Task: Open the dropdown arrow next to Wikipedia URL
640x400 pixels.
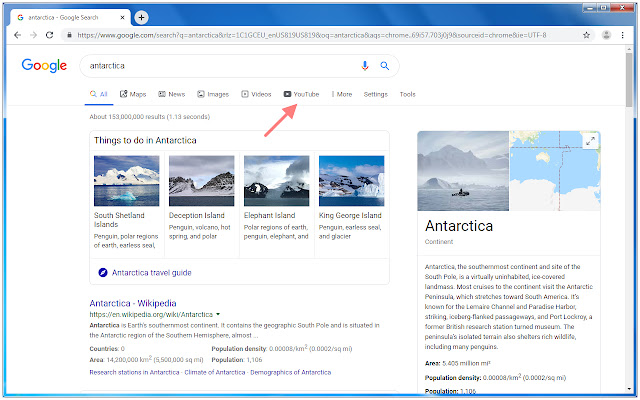Action: coord(218,314)
